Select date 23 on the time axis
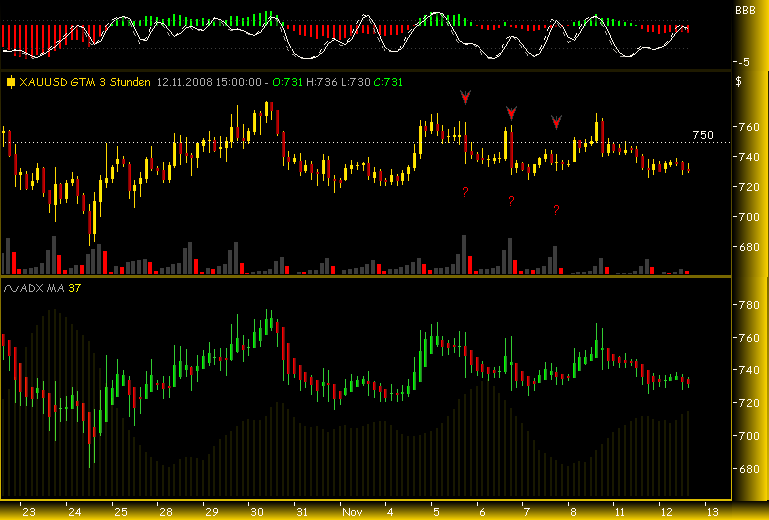The height and width of the screenshot is (520, 769). [x=29, y=512]
